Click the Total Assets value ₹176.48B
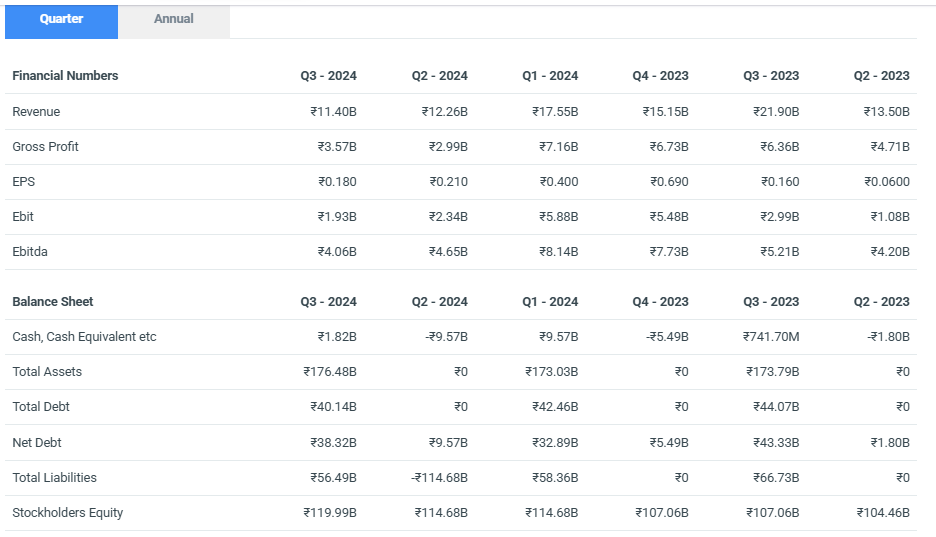The height and width of the screenshot is (537, 936). [330, 372]
